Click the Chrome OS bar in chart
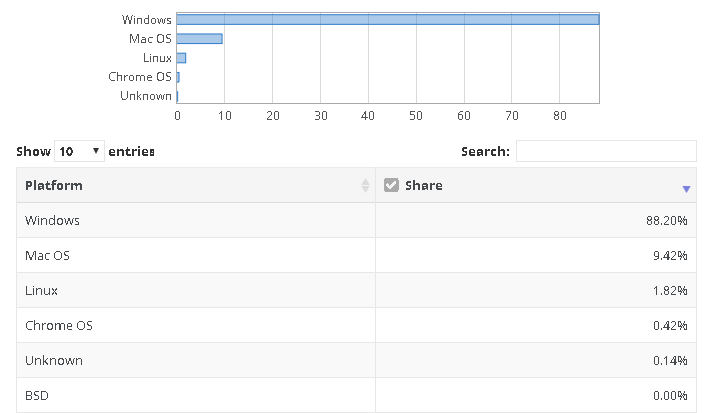712x413 pixels. [x=178, y=77]
